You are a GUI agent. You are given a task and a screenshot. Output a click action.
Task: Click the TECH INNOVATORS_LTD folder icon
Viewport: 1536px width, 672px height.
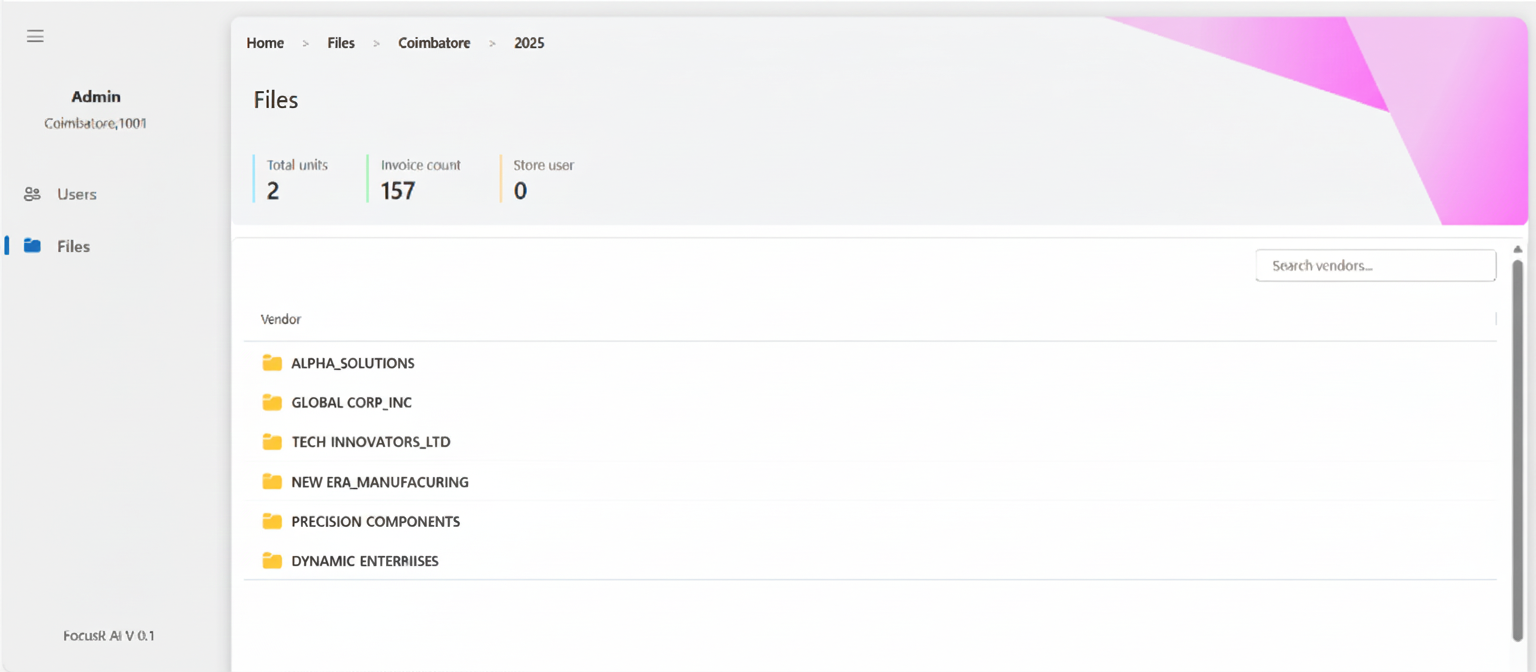271,442
